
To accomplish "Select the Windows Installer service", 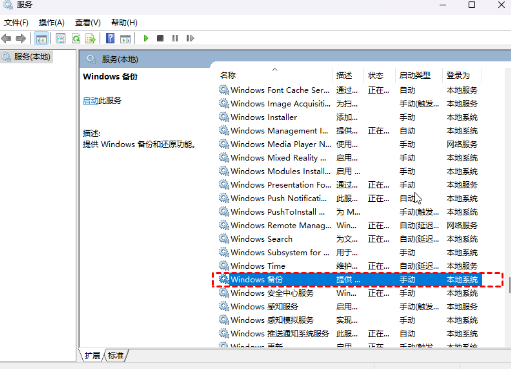I will (x=350, y=117).
